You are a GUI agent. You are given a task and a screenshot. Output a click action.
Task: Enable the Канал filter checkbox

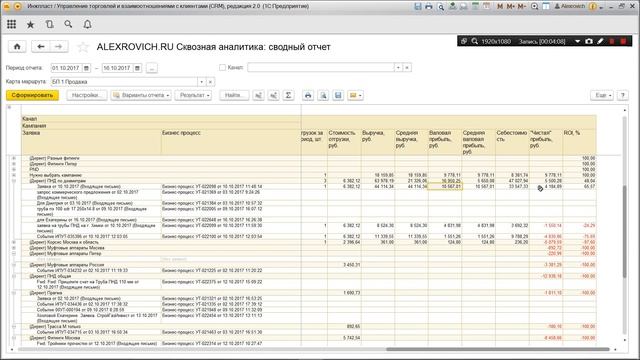pos(222,68)
